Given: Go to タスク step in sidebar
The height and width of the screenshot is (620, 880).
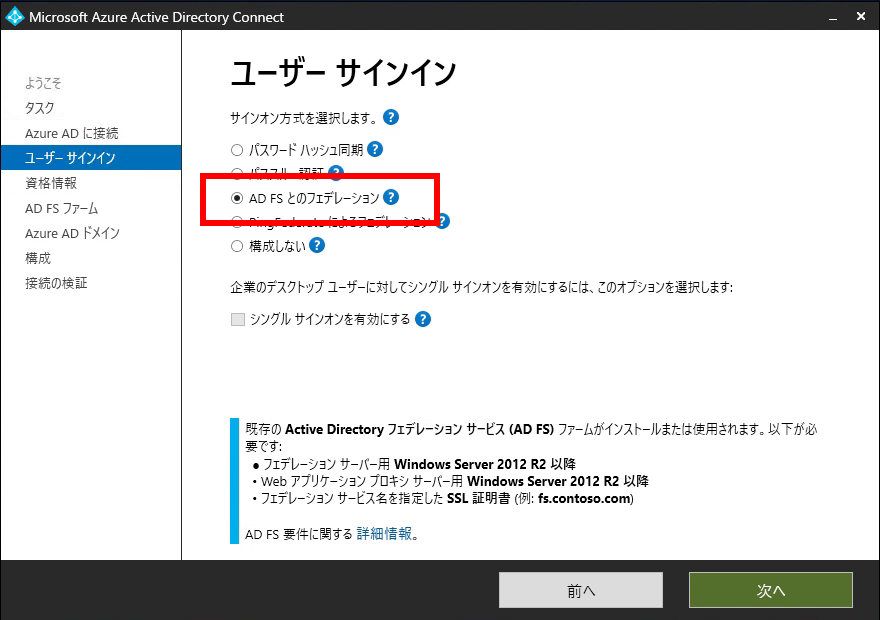Looking at the screenshot, I should 39,108.
